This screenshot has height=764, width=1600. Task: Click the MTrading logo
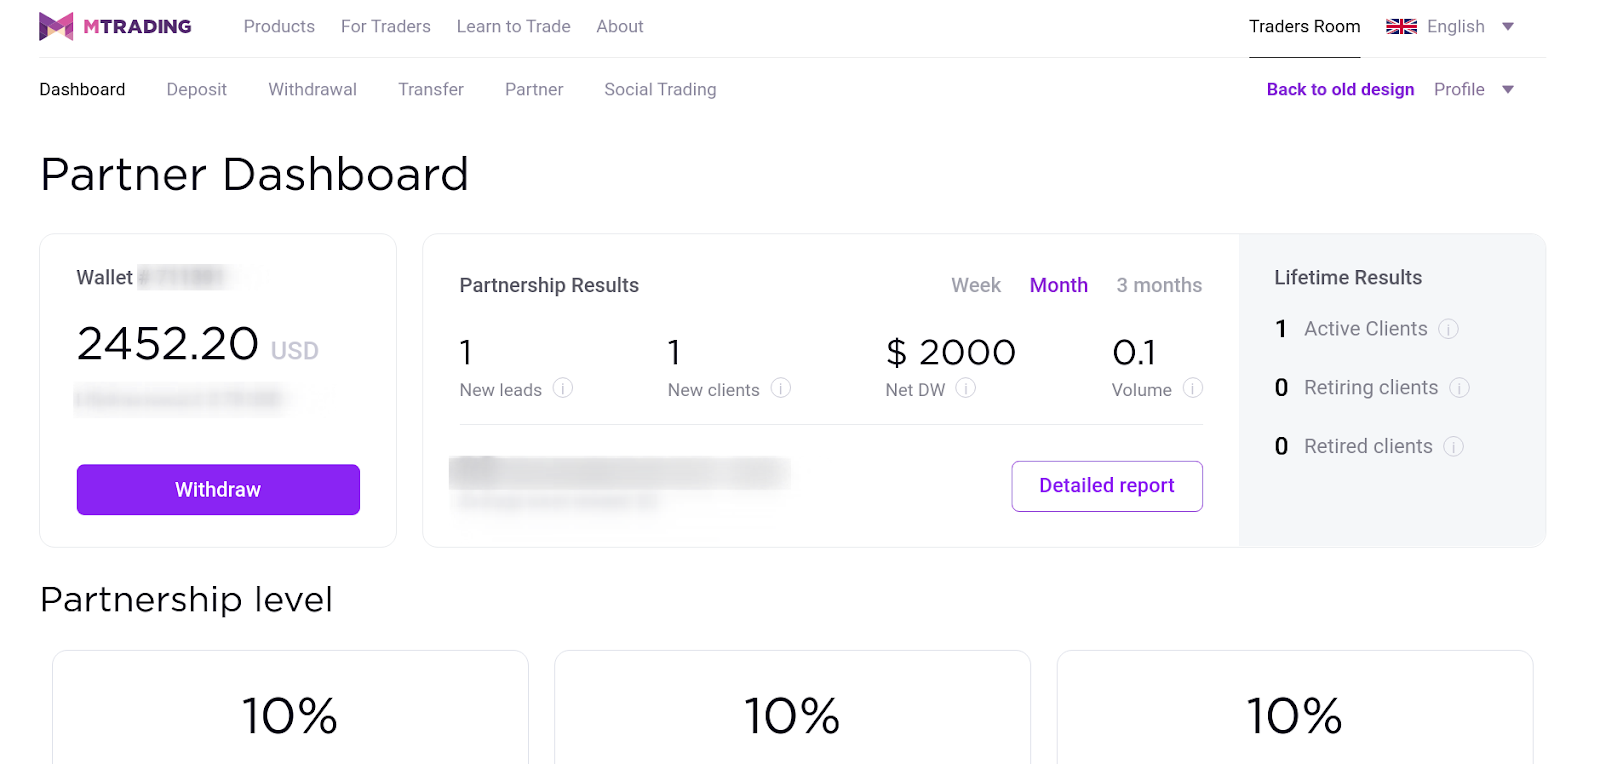coord(115,26)
